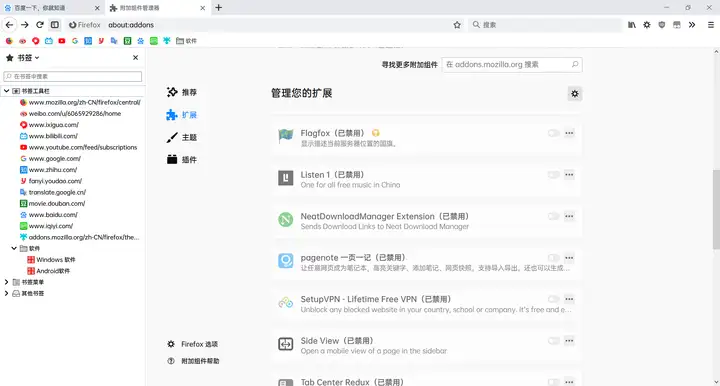Viewport: 720px width, 386px height.
Task: Enable the Side View extension toggle
Action: (x=554, y=341)
